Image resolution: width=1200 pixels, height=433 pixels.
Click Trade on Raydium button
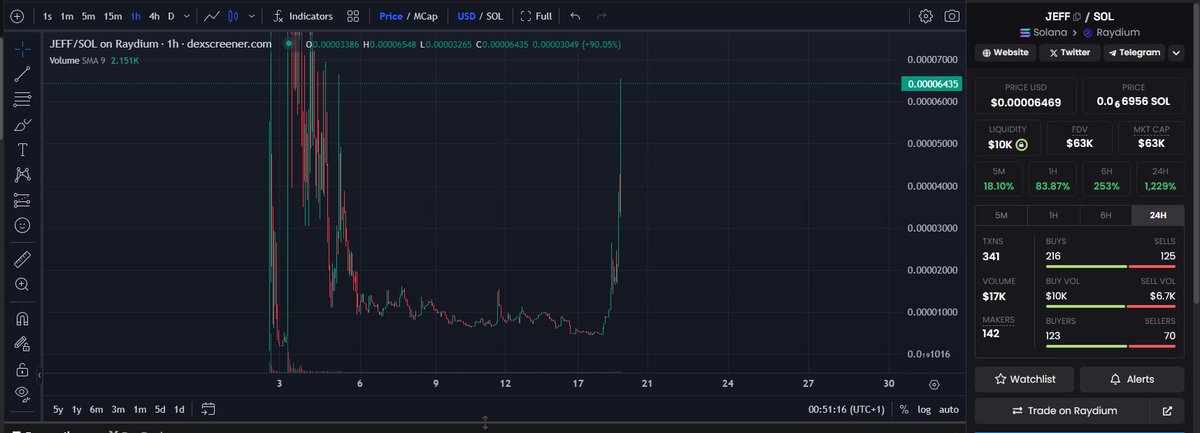(1063, 410)
